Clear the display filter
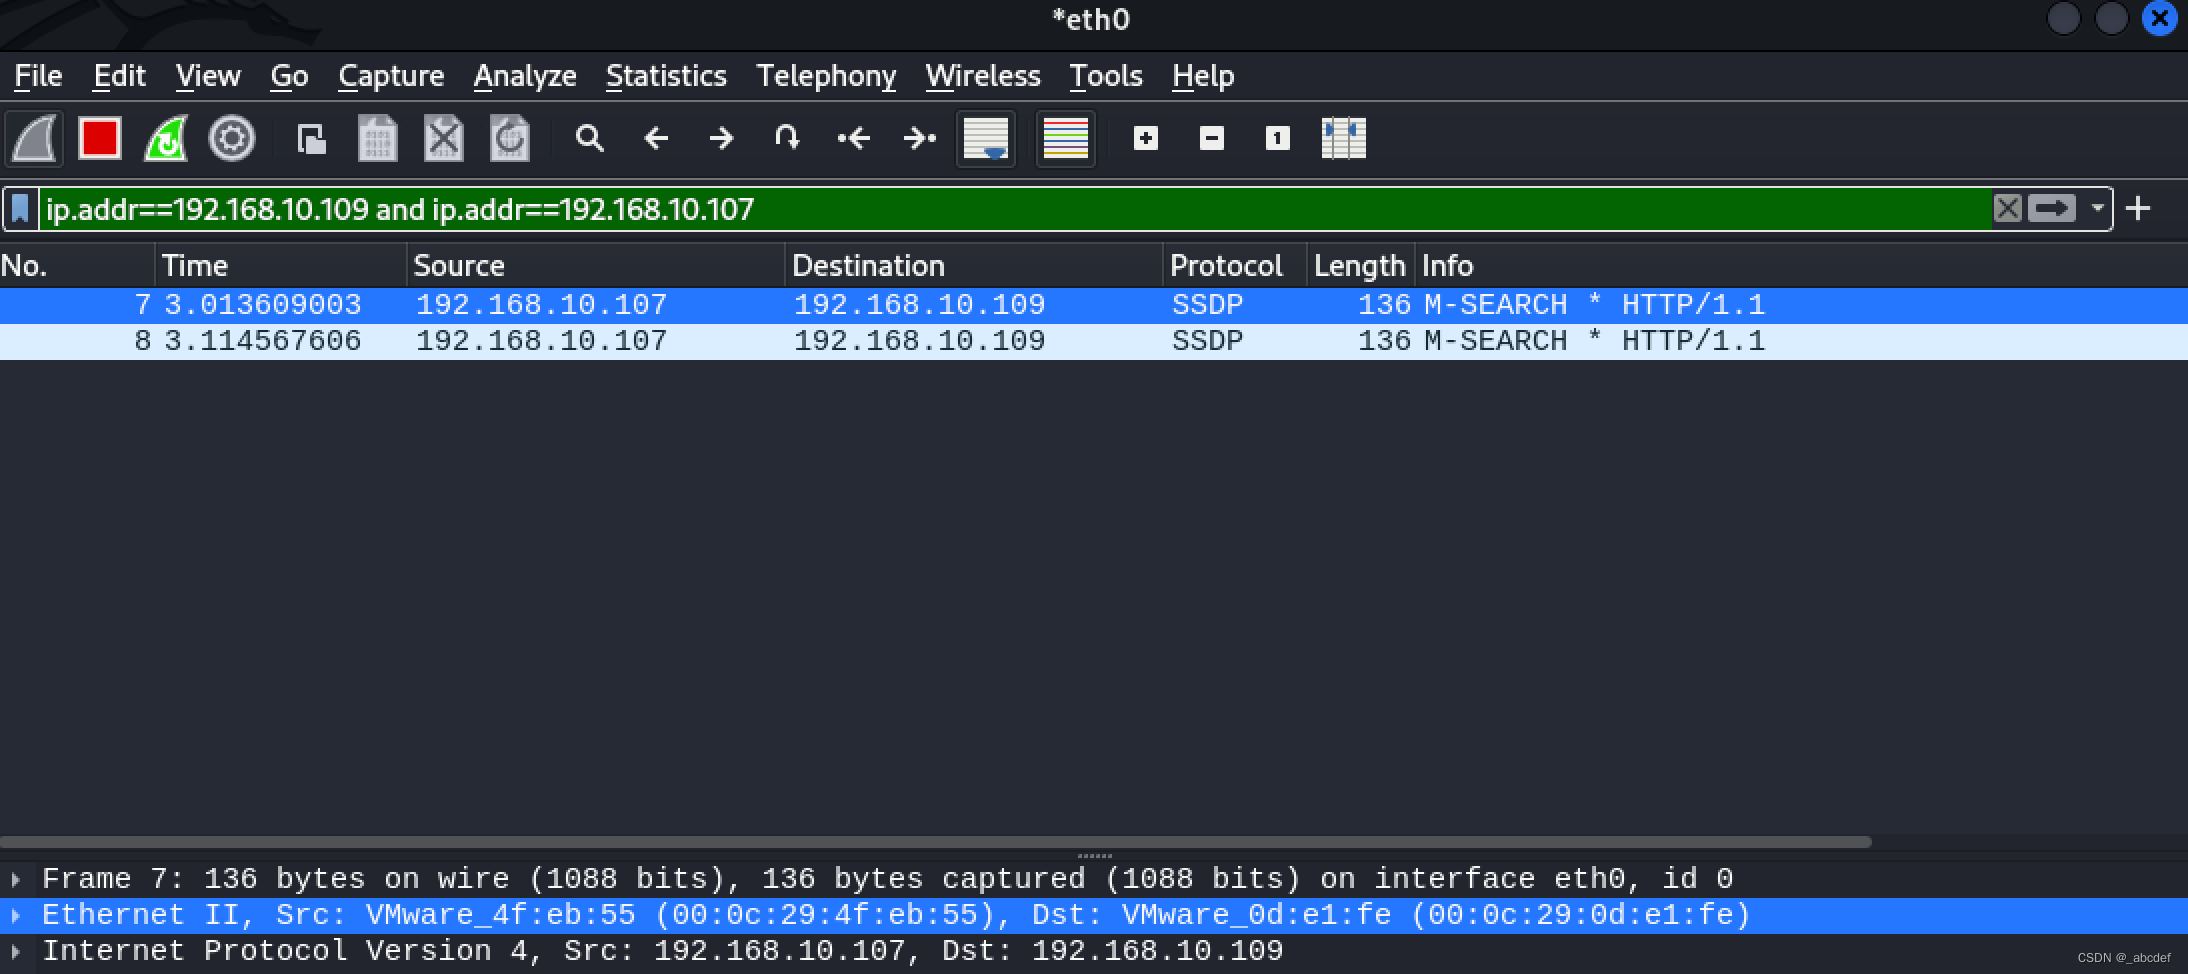The height and width of the screenshot is (974, 2188). pyautogui.click(x=2007, y=209)
